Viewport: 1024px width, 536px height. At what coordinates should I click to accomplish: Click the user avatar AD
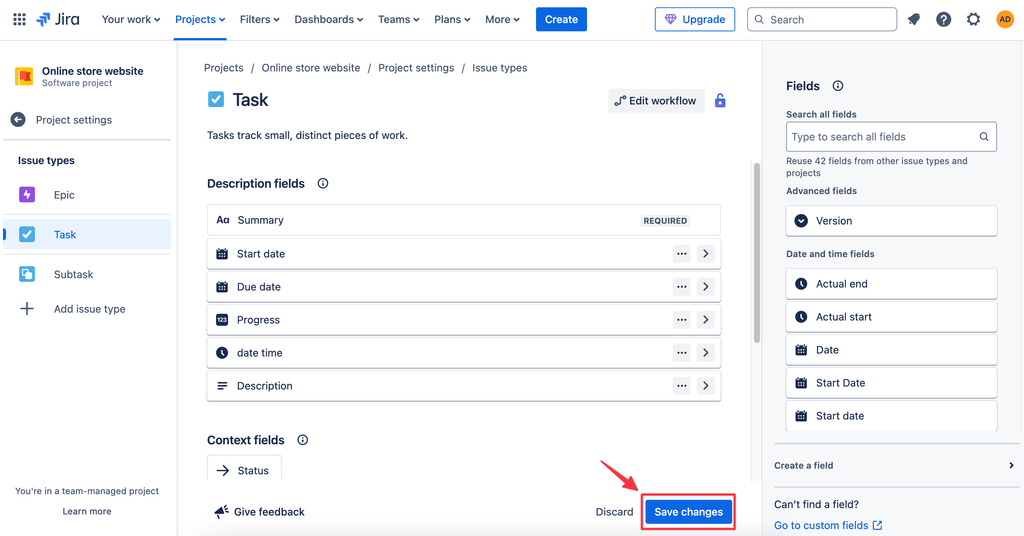1004,19
